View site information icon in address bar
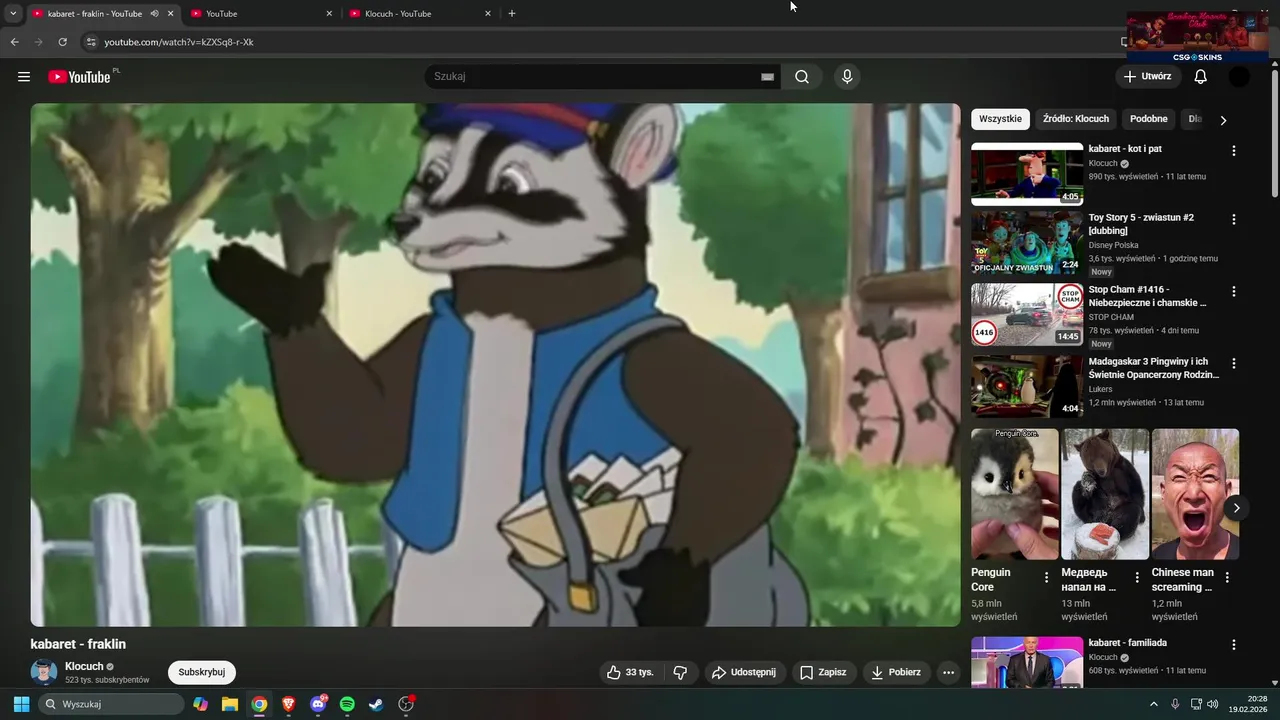Image resolution: width=1280 pixels, height=720 pixels. coord(91,42)
